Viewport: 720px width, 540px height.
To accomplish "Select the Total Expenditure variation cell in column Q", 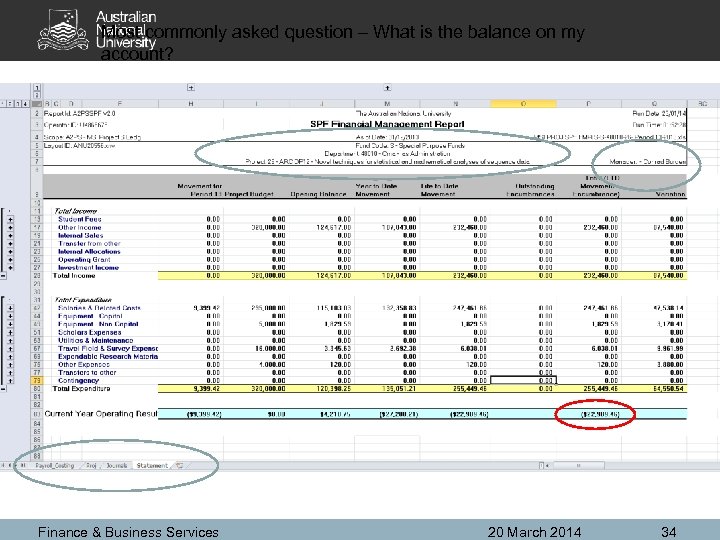I will (x=654, y=389).
